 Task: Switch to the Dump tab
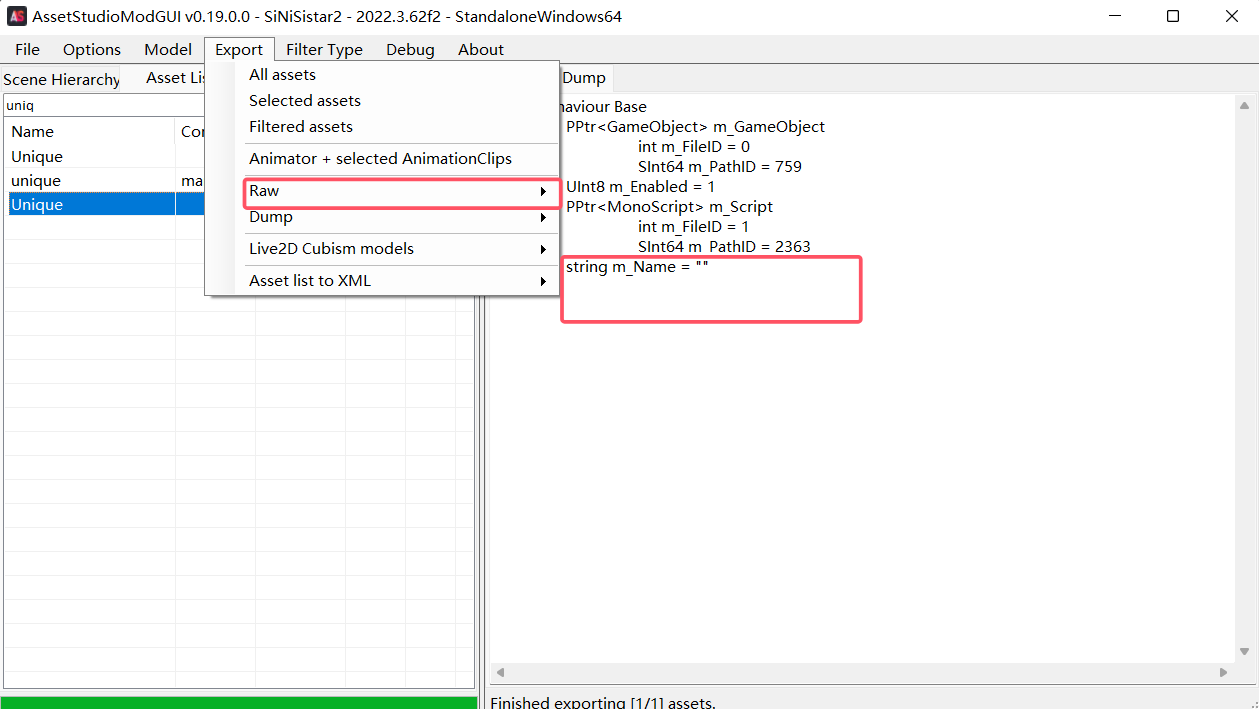(x=583, y=78)
